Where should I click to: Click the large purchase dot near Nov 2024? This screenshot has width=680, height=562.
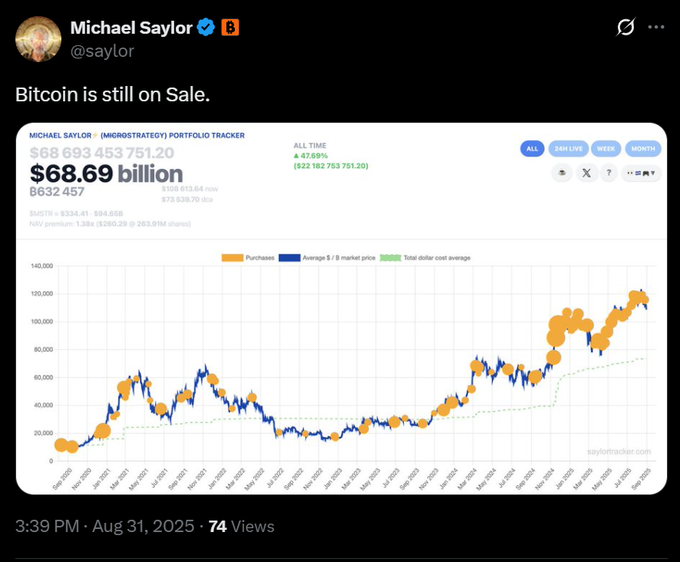[x=553, y=357]
